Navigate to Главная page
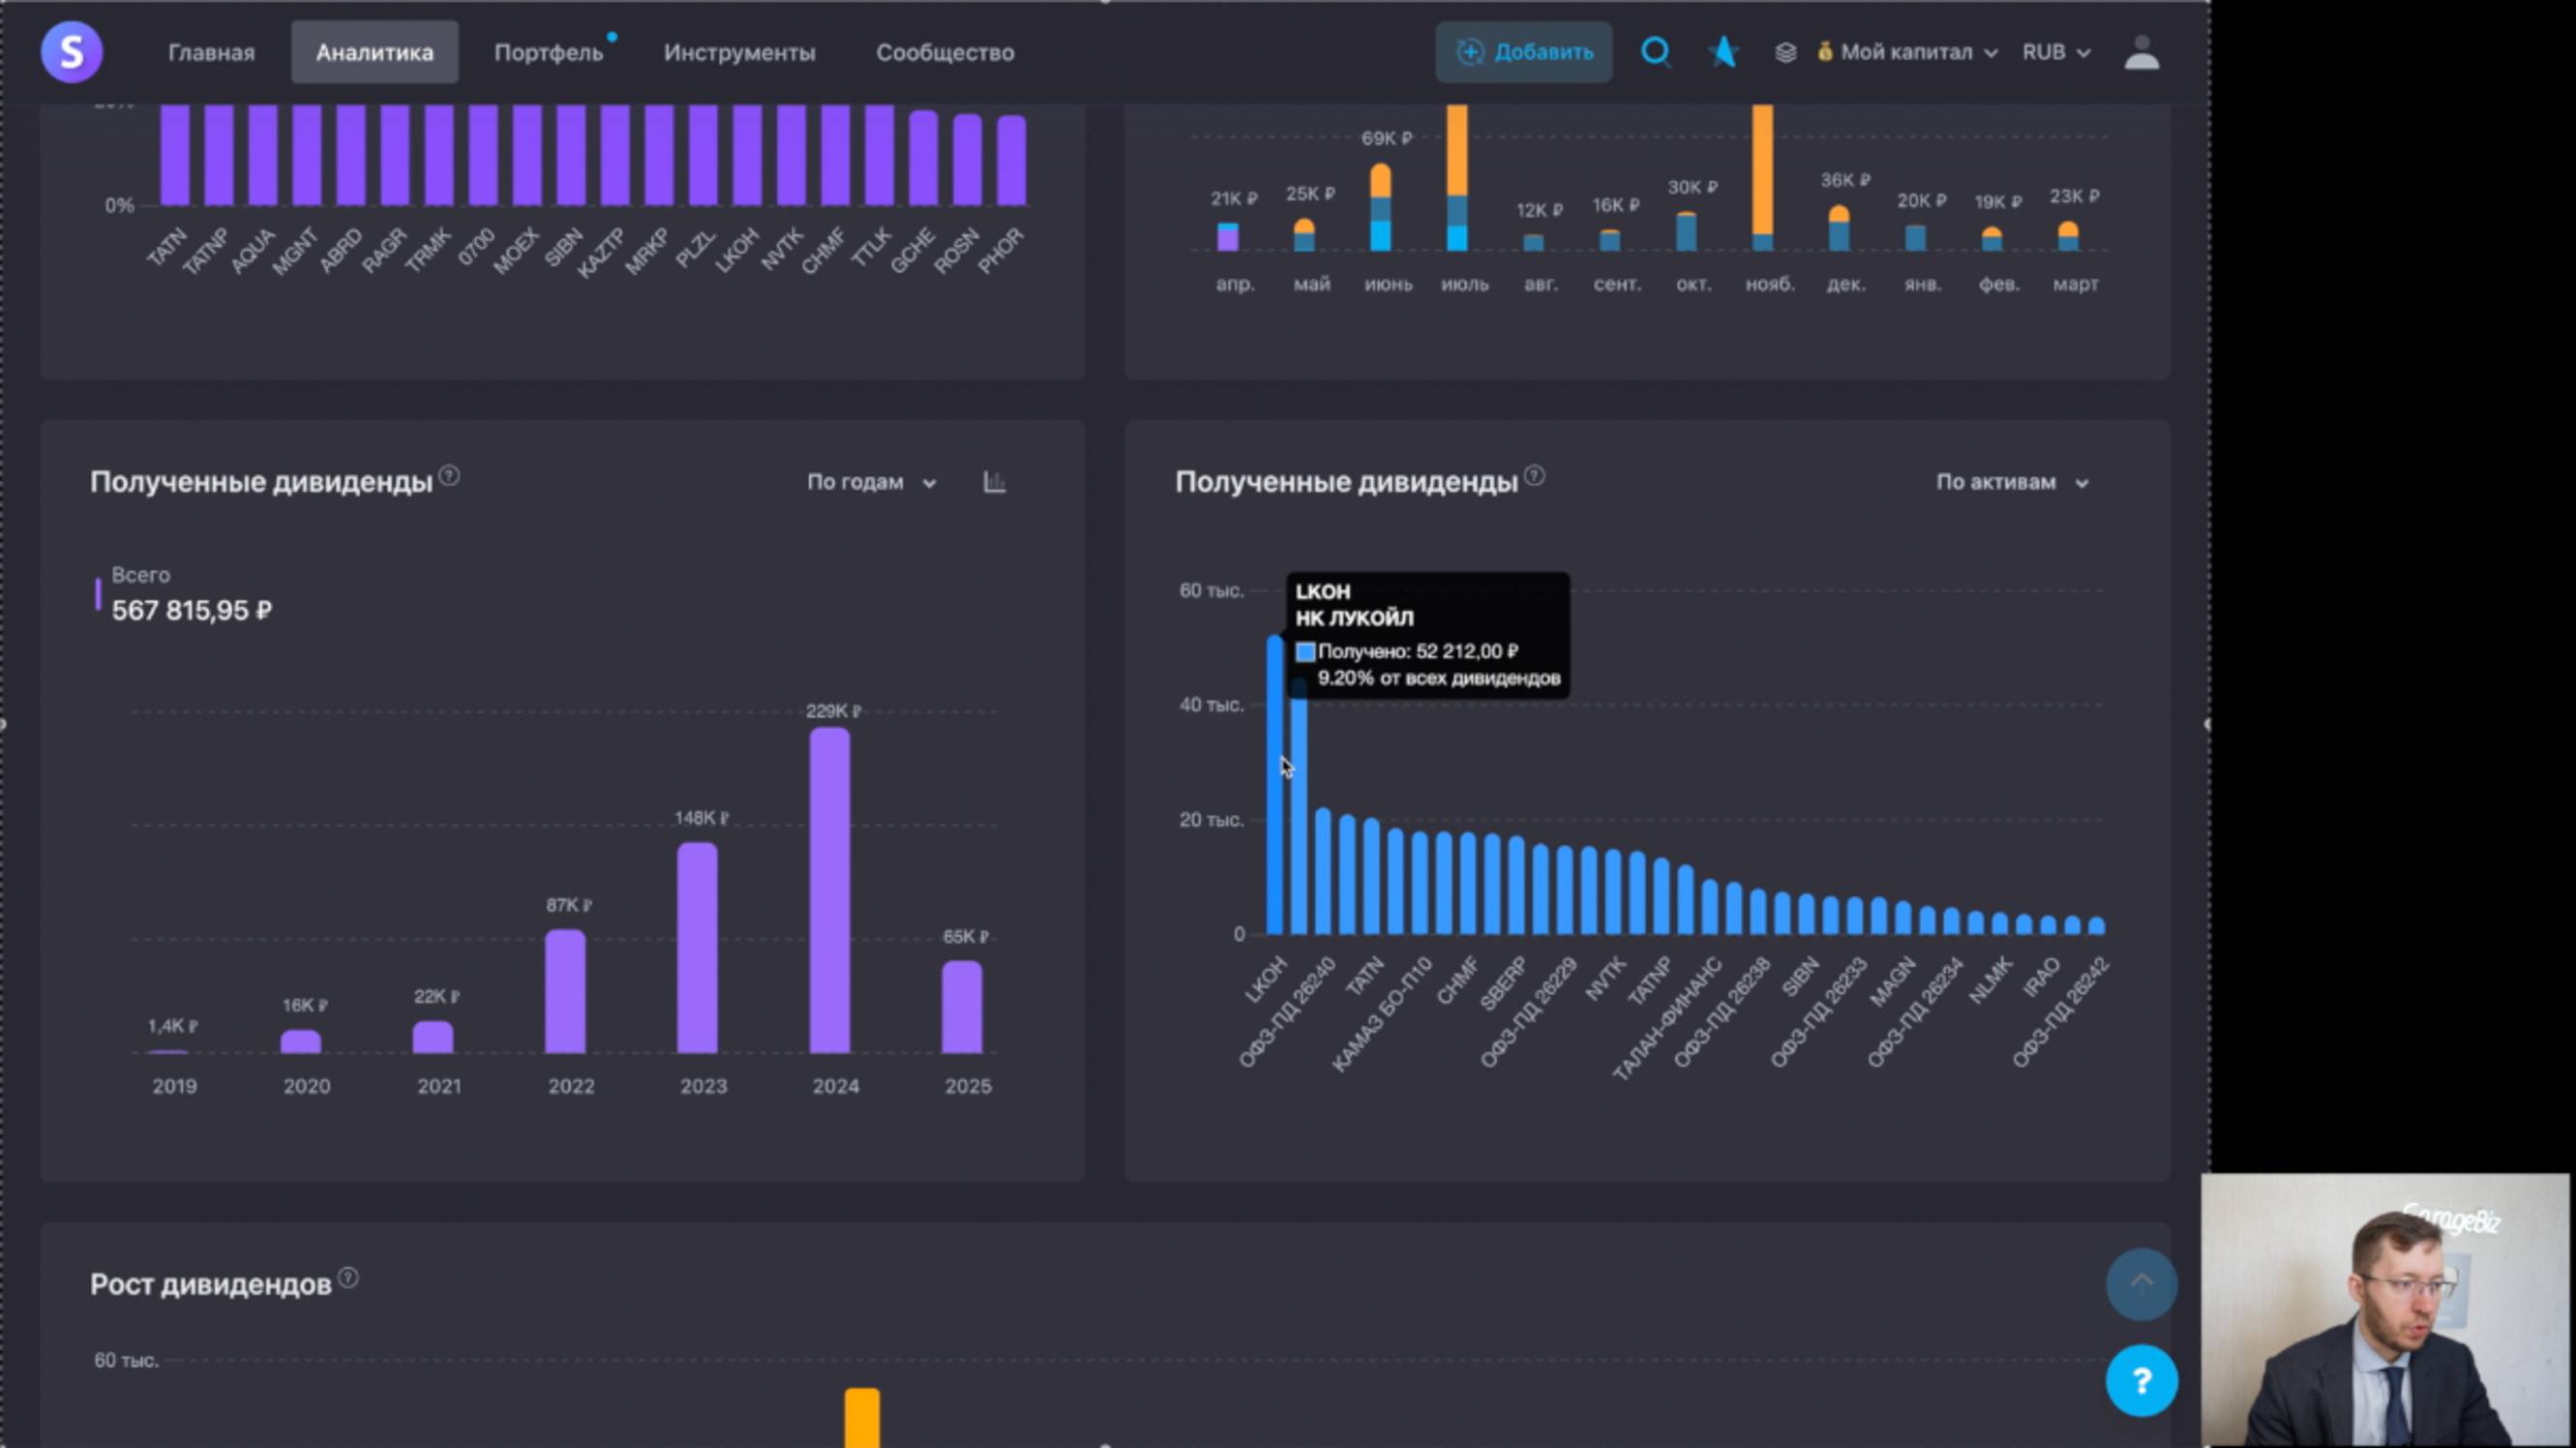The height and width of the screenshot is (1448, 2576). (x=211, y=52)
